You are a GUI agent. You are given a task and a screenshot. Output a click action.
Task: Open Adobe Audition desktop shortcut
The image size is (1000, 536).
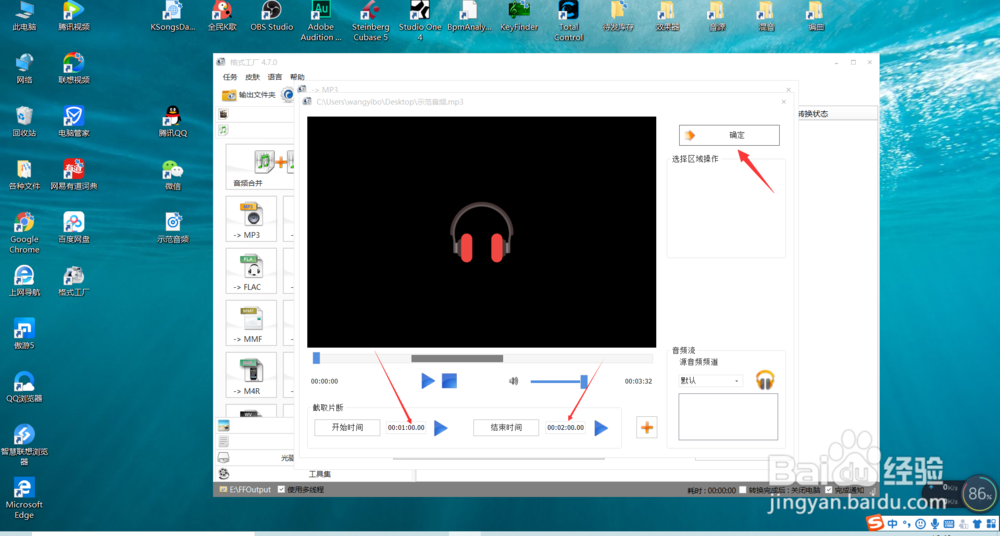coord(321,21)
